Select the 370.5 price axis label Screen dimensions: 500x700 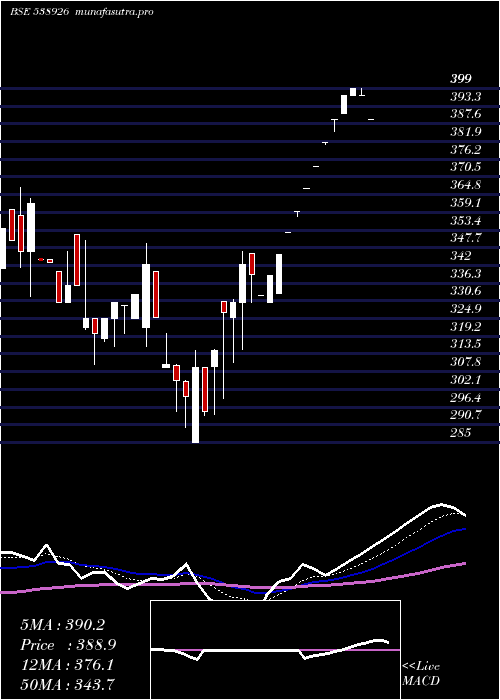coord(466,167)
